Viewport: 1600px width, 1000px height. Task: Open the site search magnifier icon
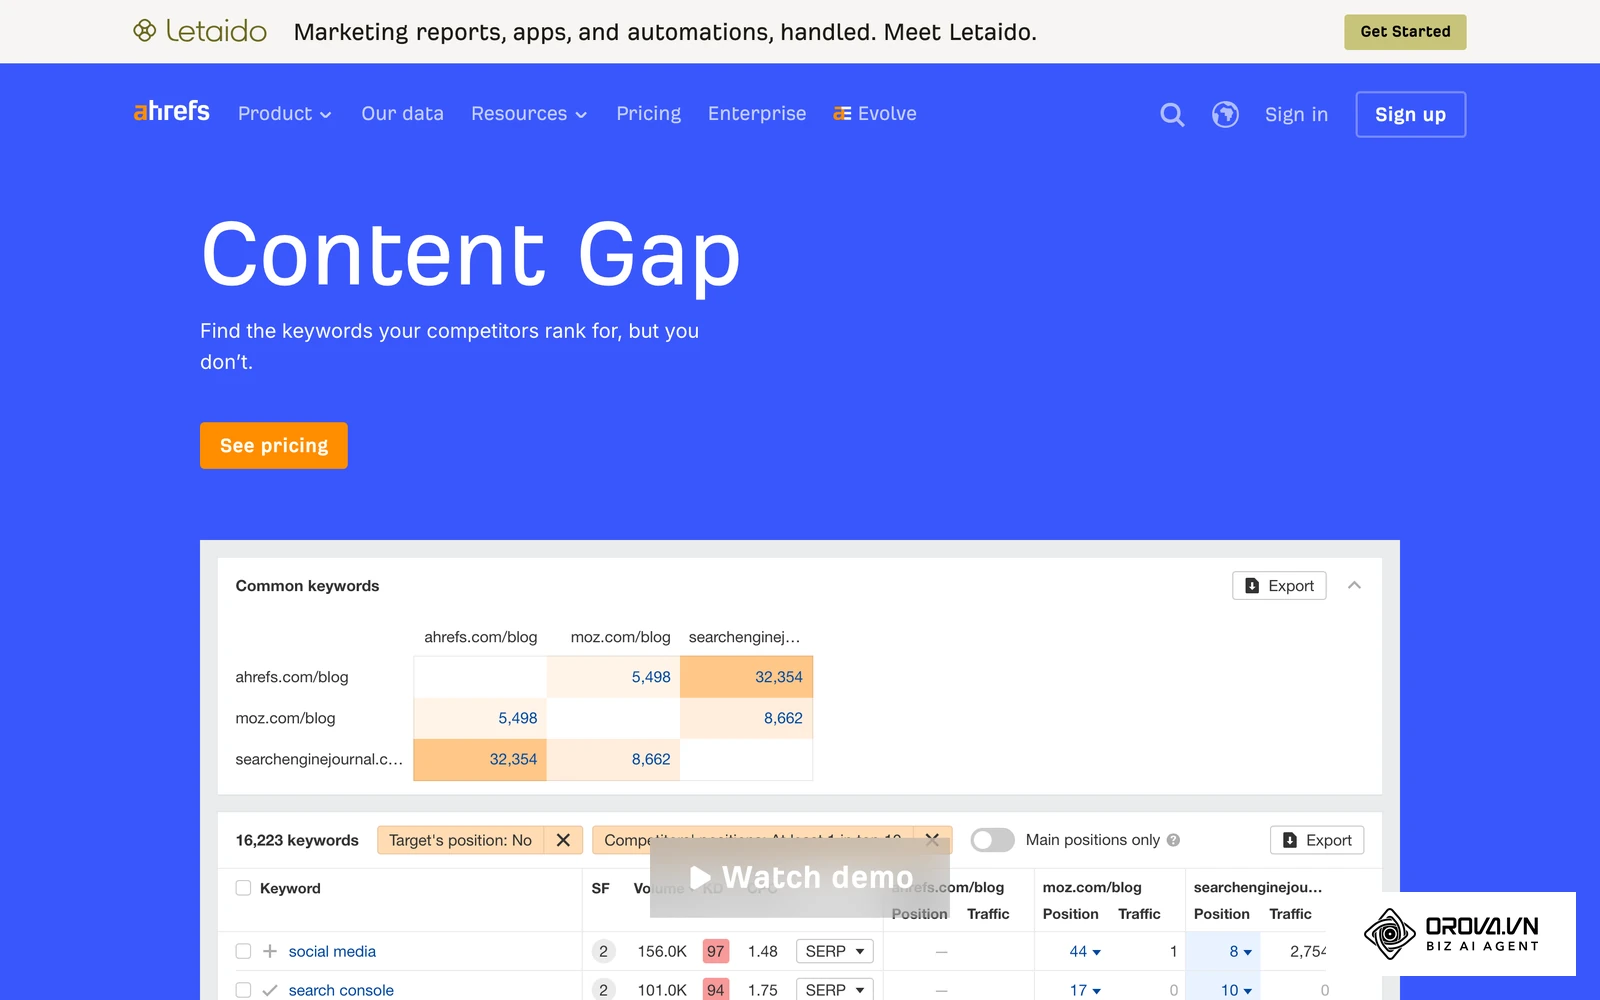click(1172, 115)
